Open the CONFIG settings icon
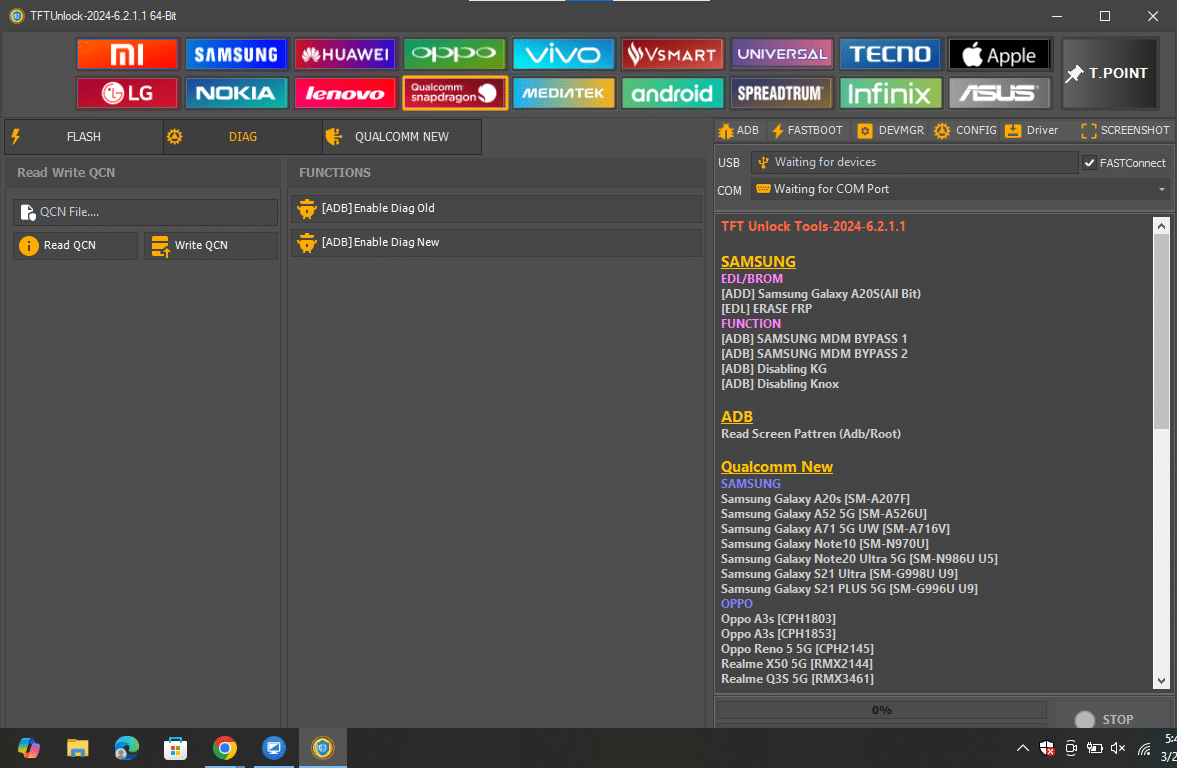This screenshot has width=1177, height=768. [x=964, y=130]
